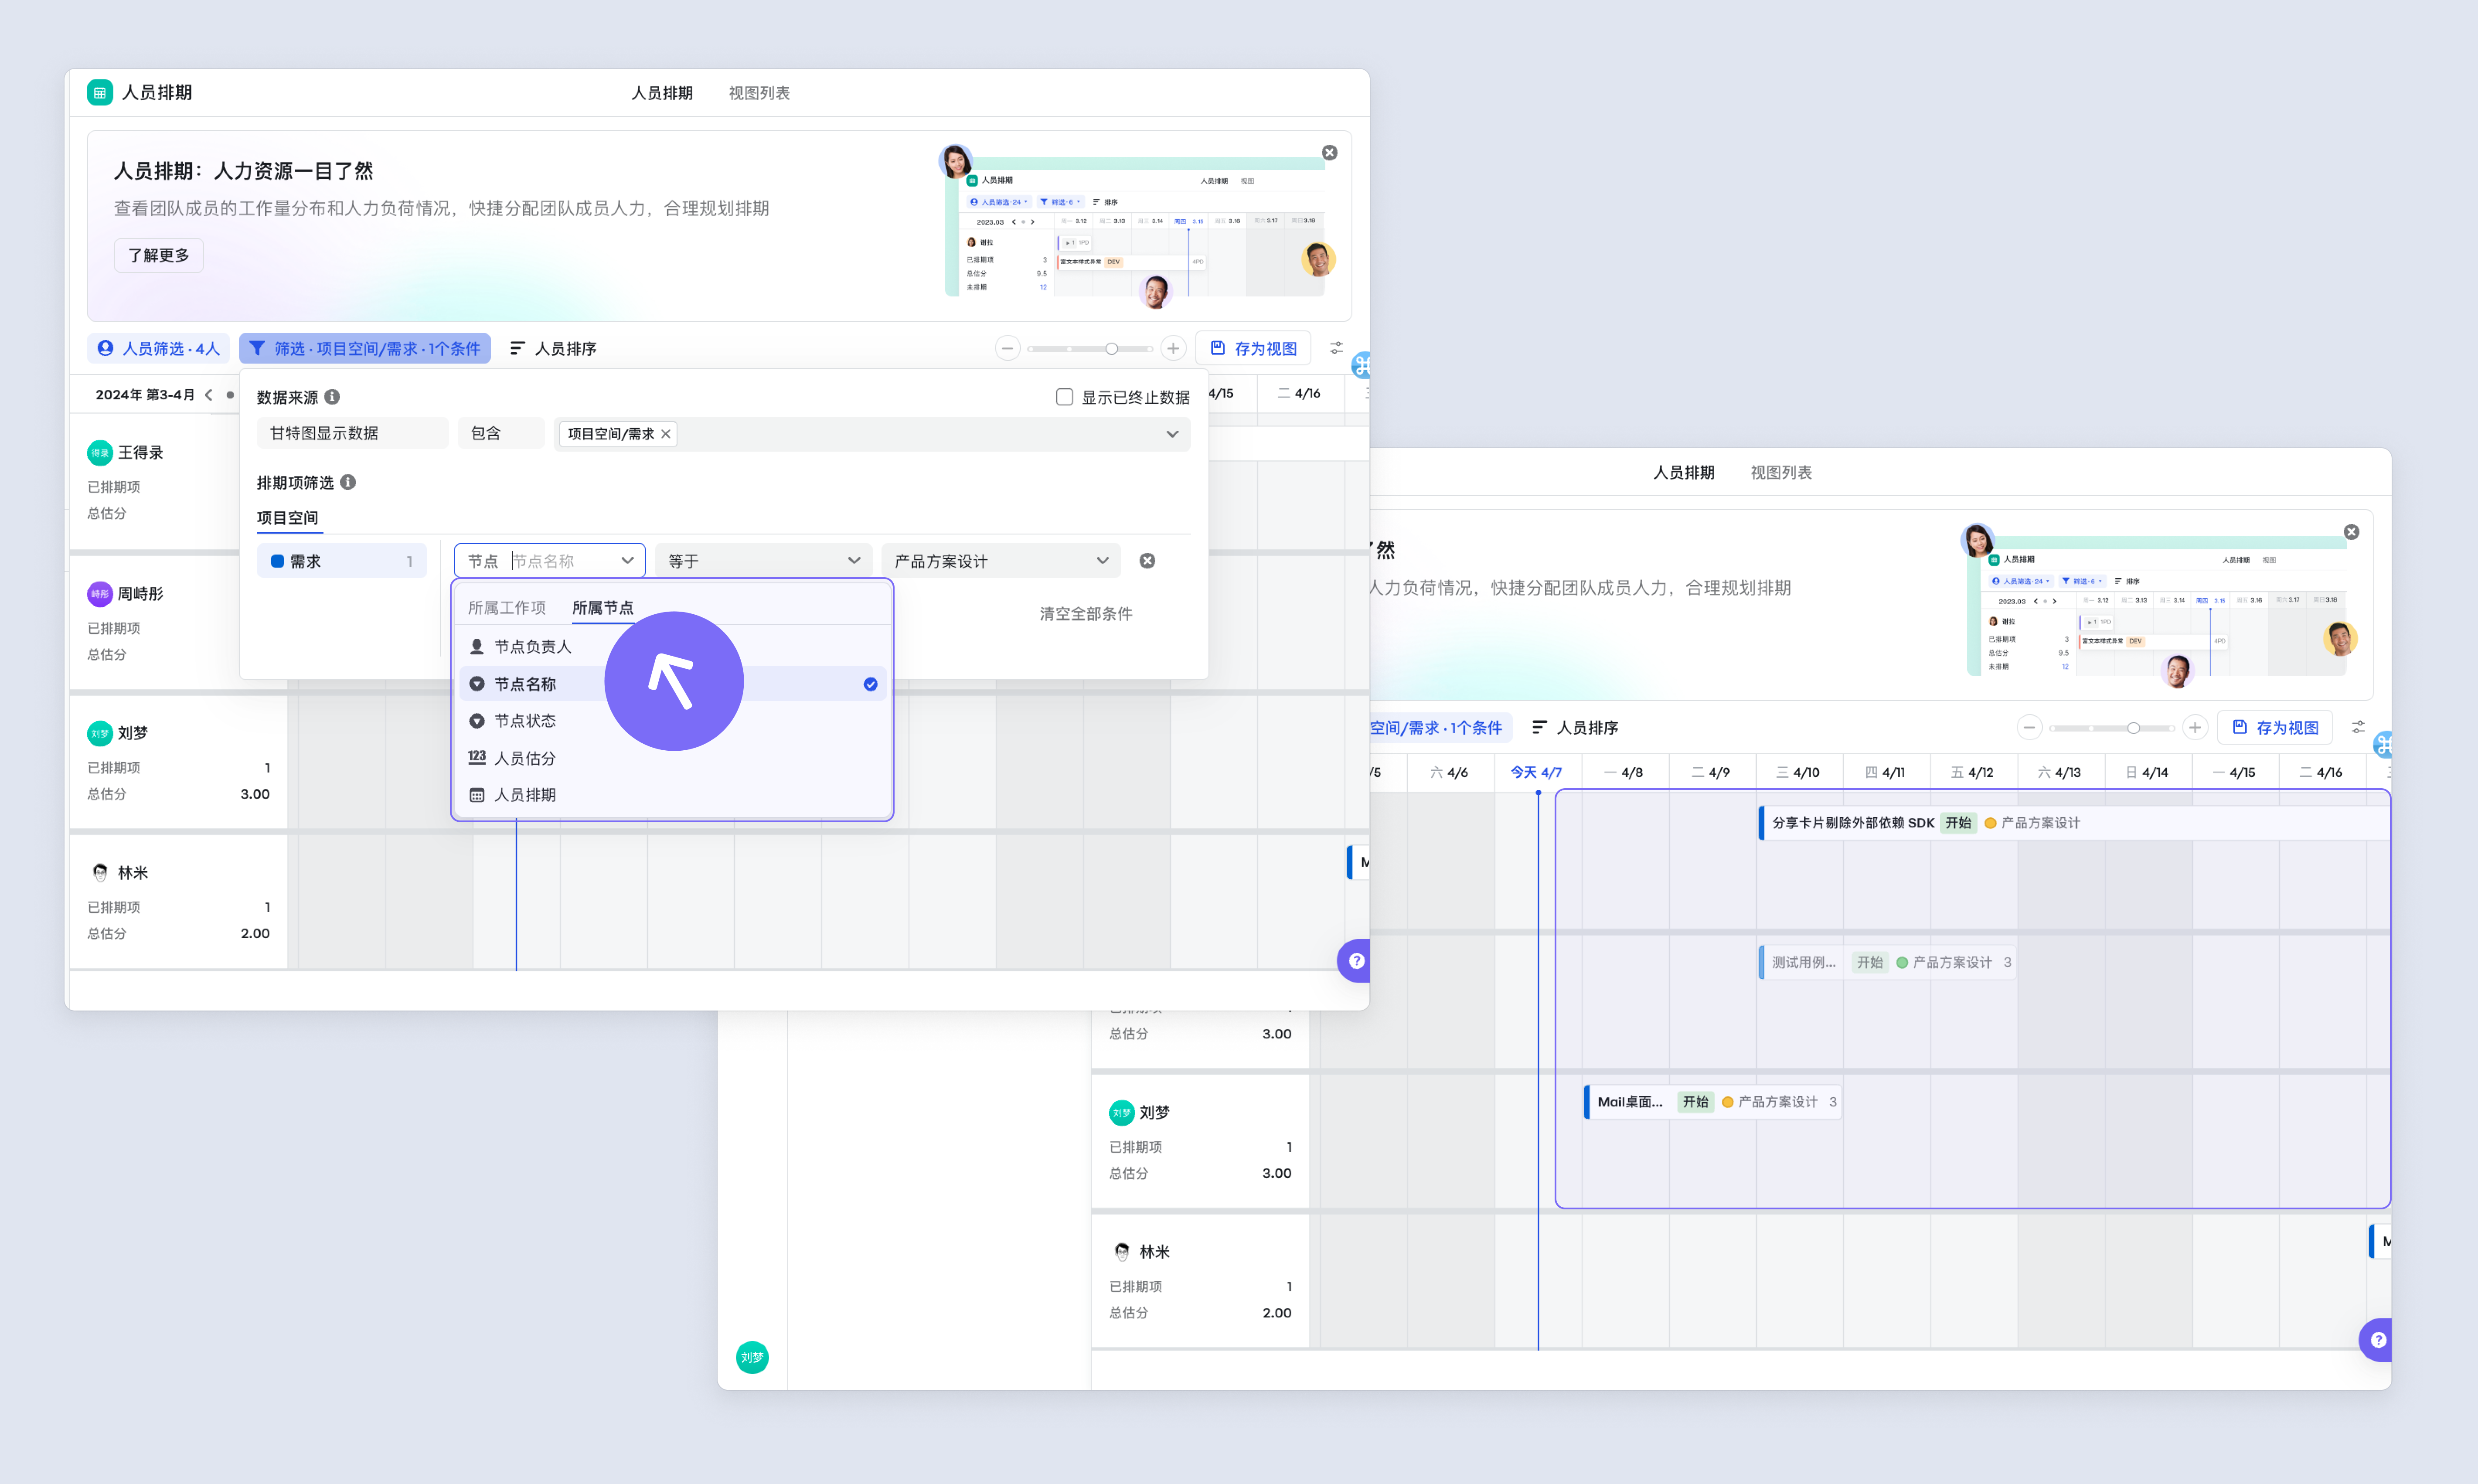The image size is (2478, 1484).
Task: Click the info icon beside 数据来源
Action: pyautogui.click(x=332, y=397)
